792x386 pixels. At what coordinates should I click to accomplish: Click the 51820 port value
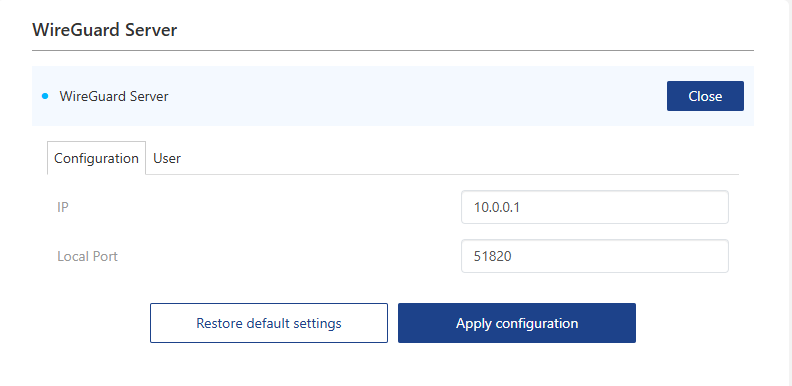[x=492, y=256]
